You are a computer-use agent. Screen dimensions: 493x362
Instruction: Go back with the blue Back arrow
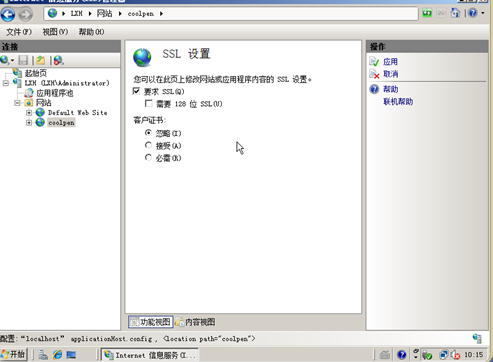click(8, 14)
